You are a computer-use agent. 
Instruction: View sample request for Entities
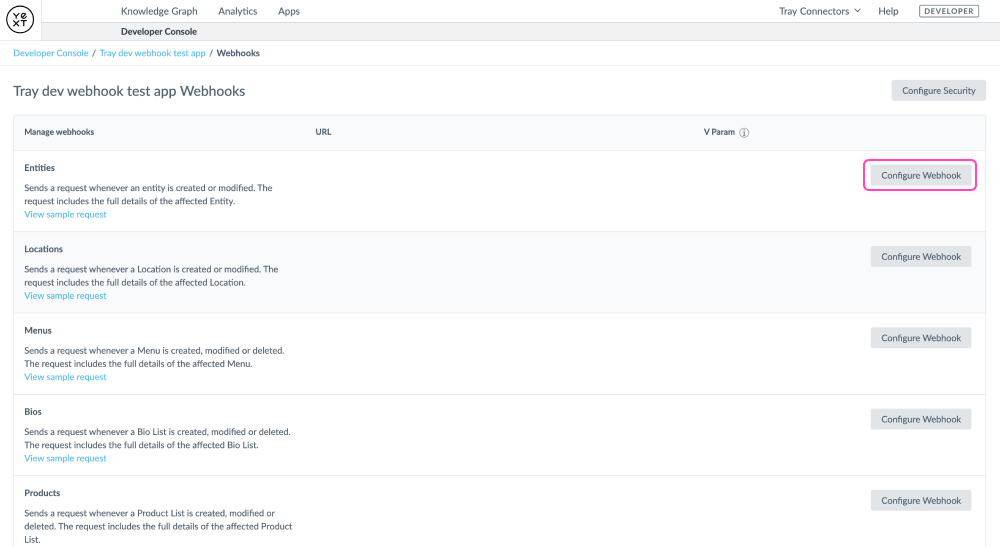tap(65, 214)
